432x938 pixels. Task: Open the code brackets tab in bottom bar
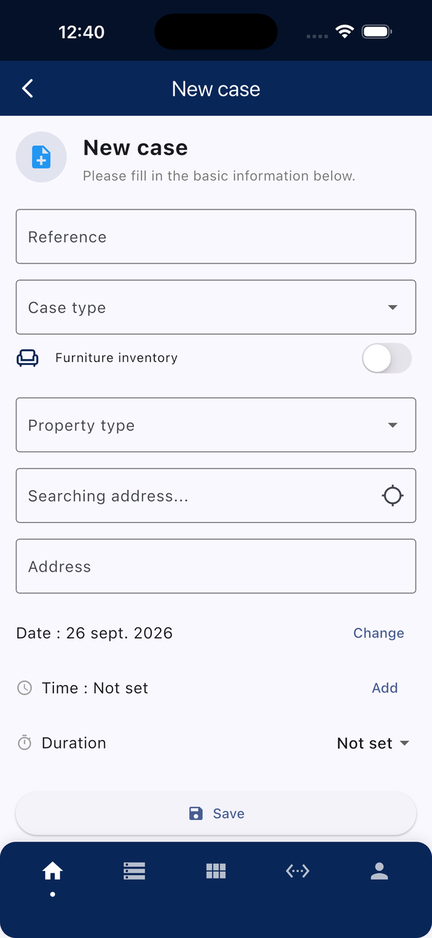[x=297, y=871]
